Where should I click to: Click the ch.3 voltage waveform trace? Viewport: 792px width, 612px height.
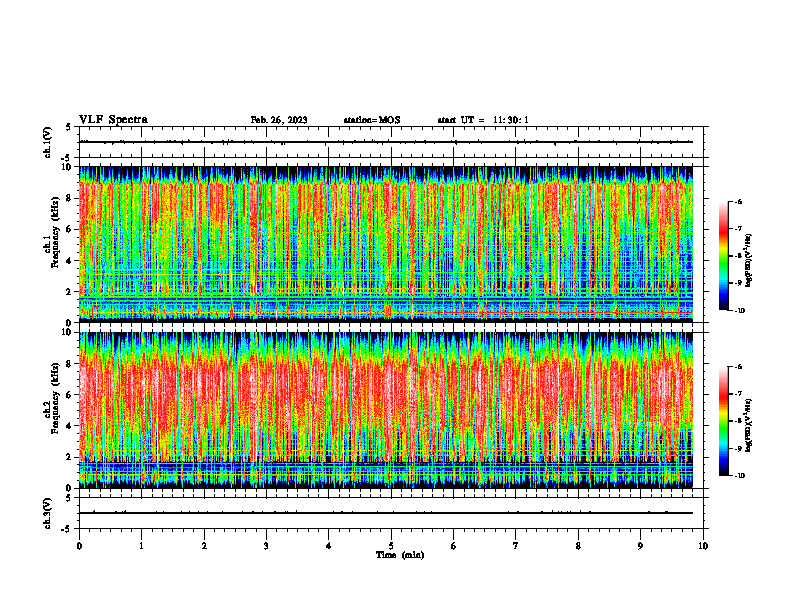[x=385, y=513]
